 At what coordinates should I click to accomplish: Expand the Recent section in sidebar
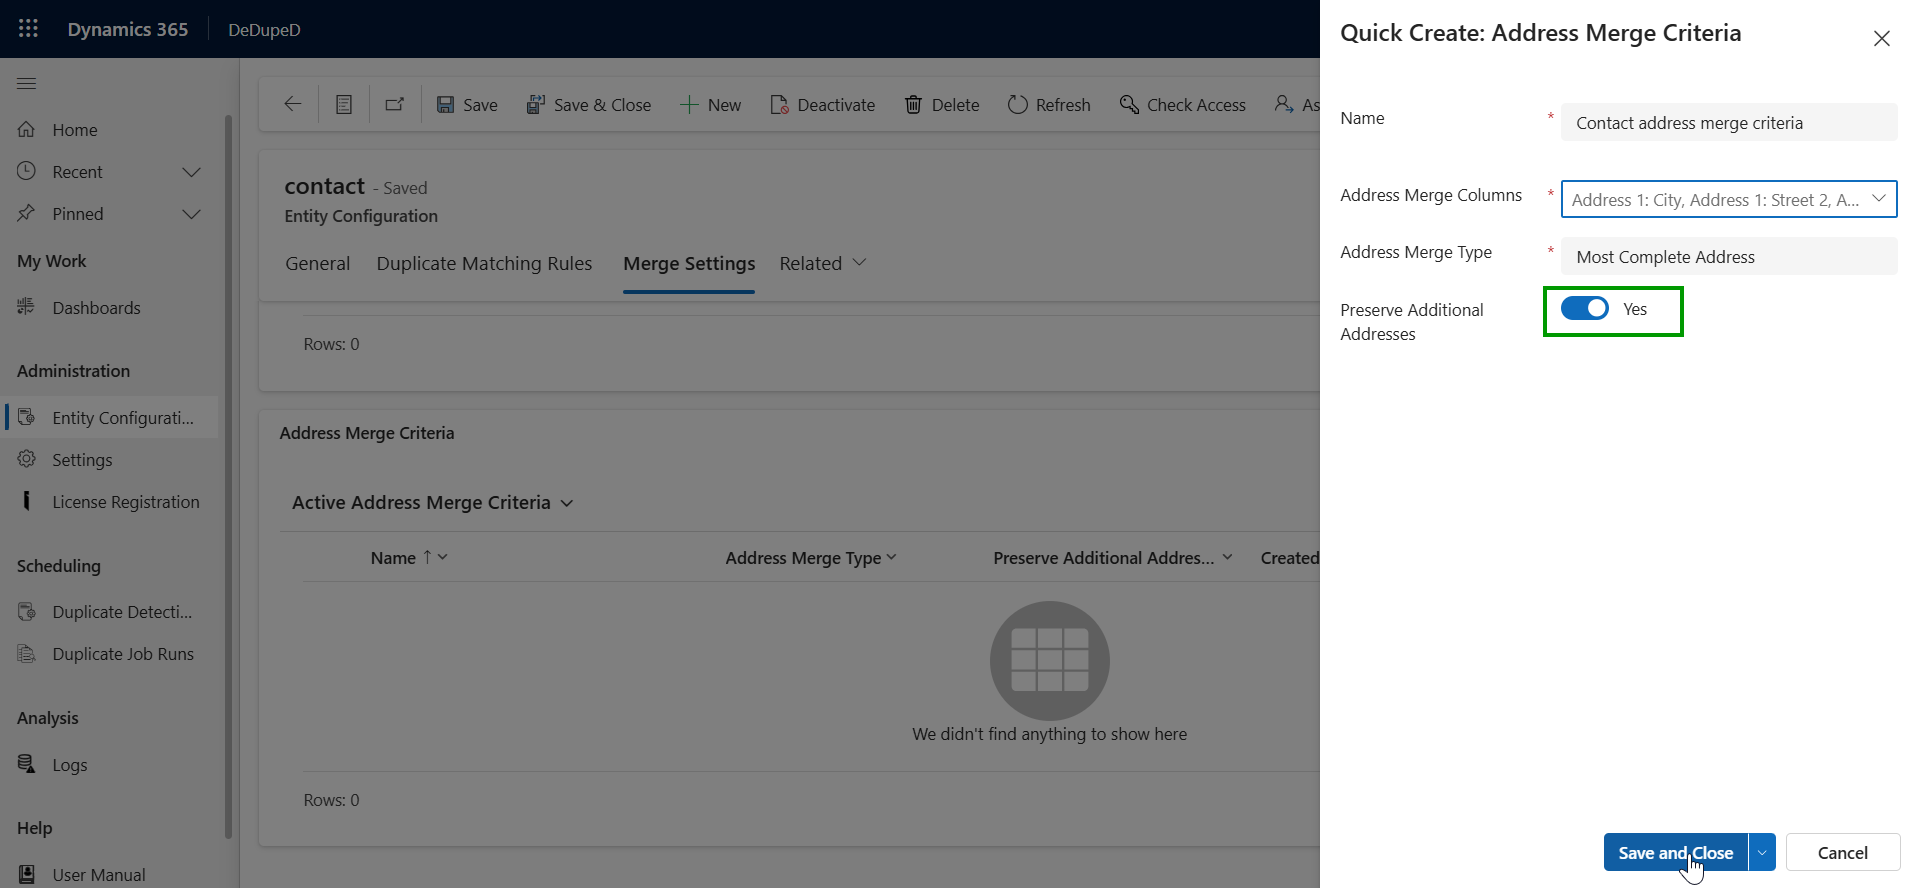coord(191,172)
